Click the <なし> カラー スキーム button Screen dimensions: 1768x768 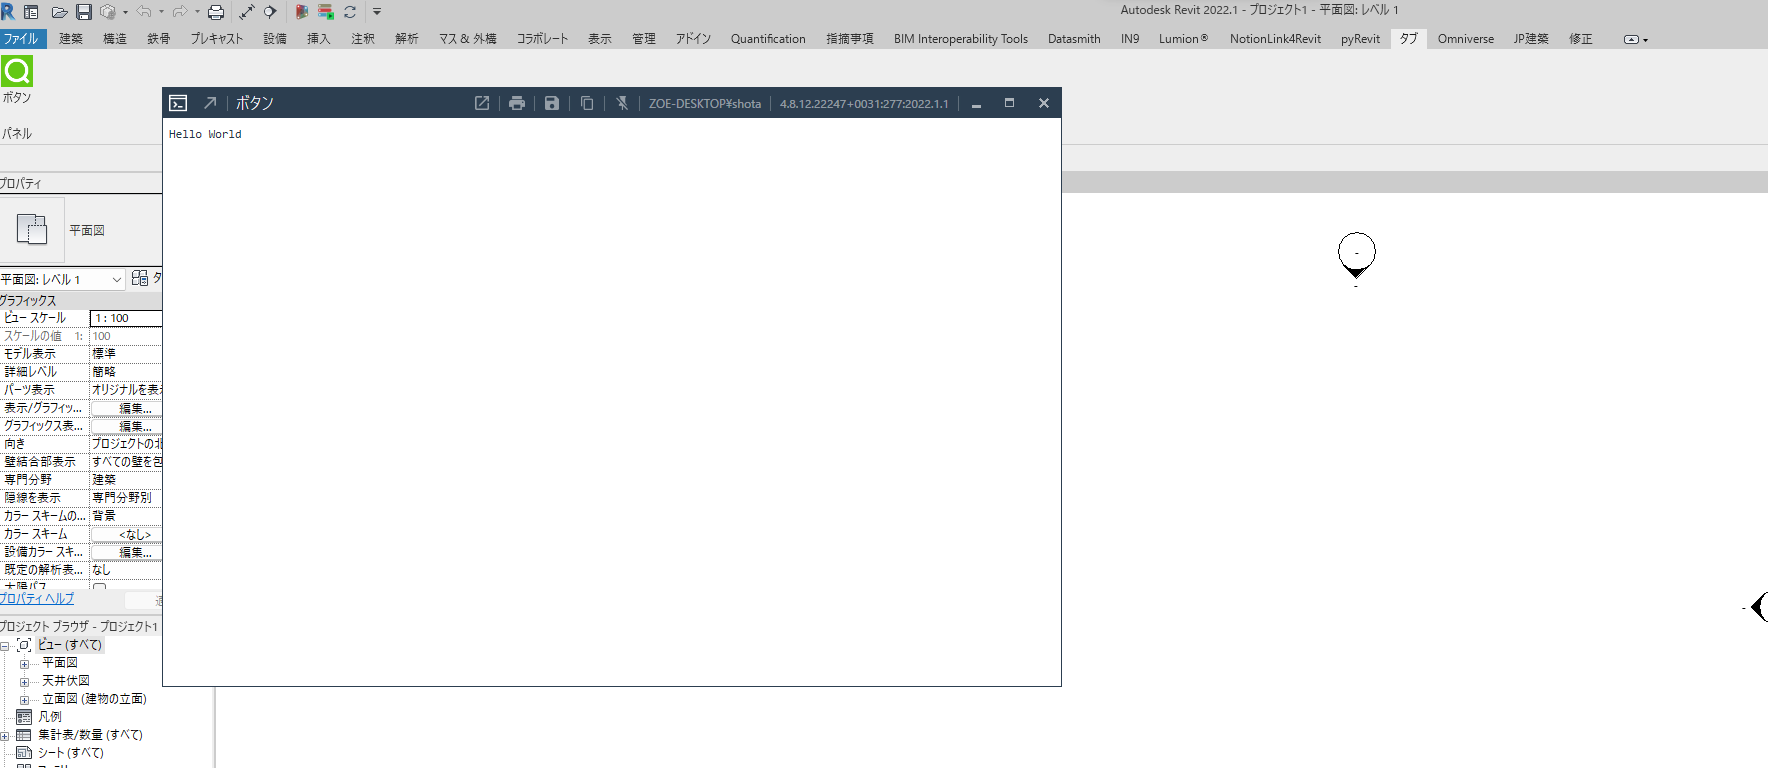pyautogui.click(x=126, y=534)
